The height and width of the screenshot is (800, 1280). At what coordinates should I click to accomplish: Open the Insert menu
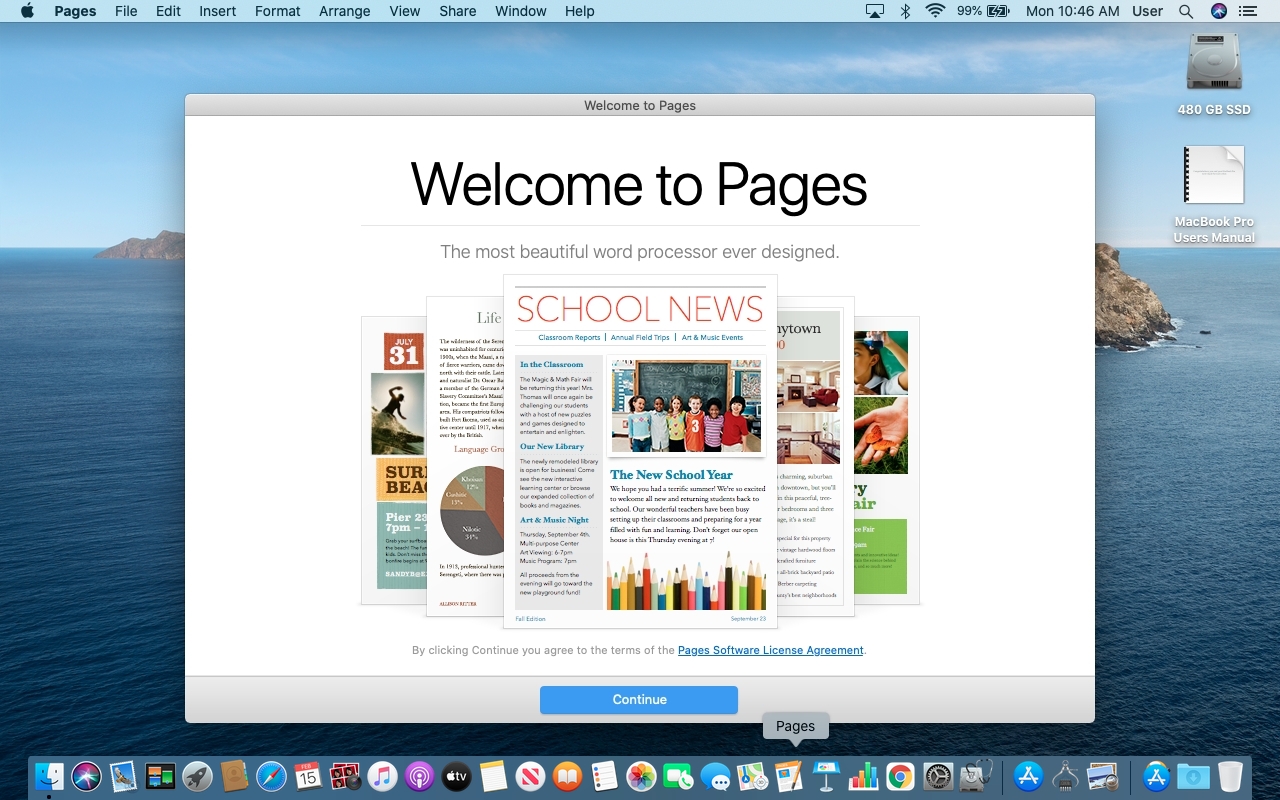[x=217, y=11]
